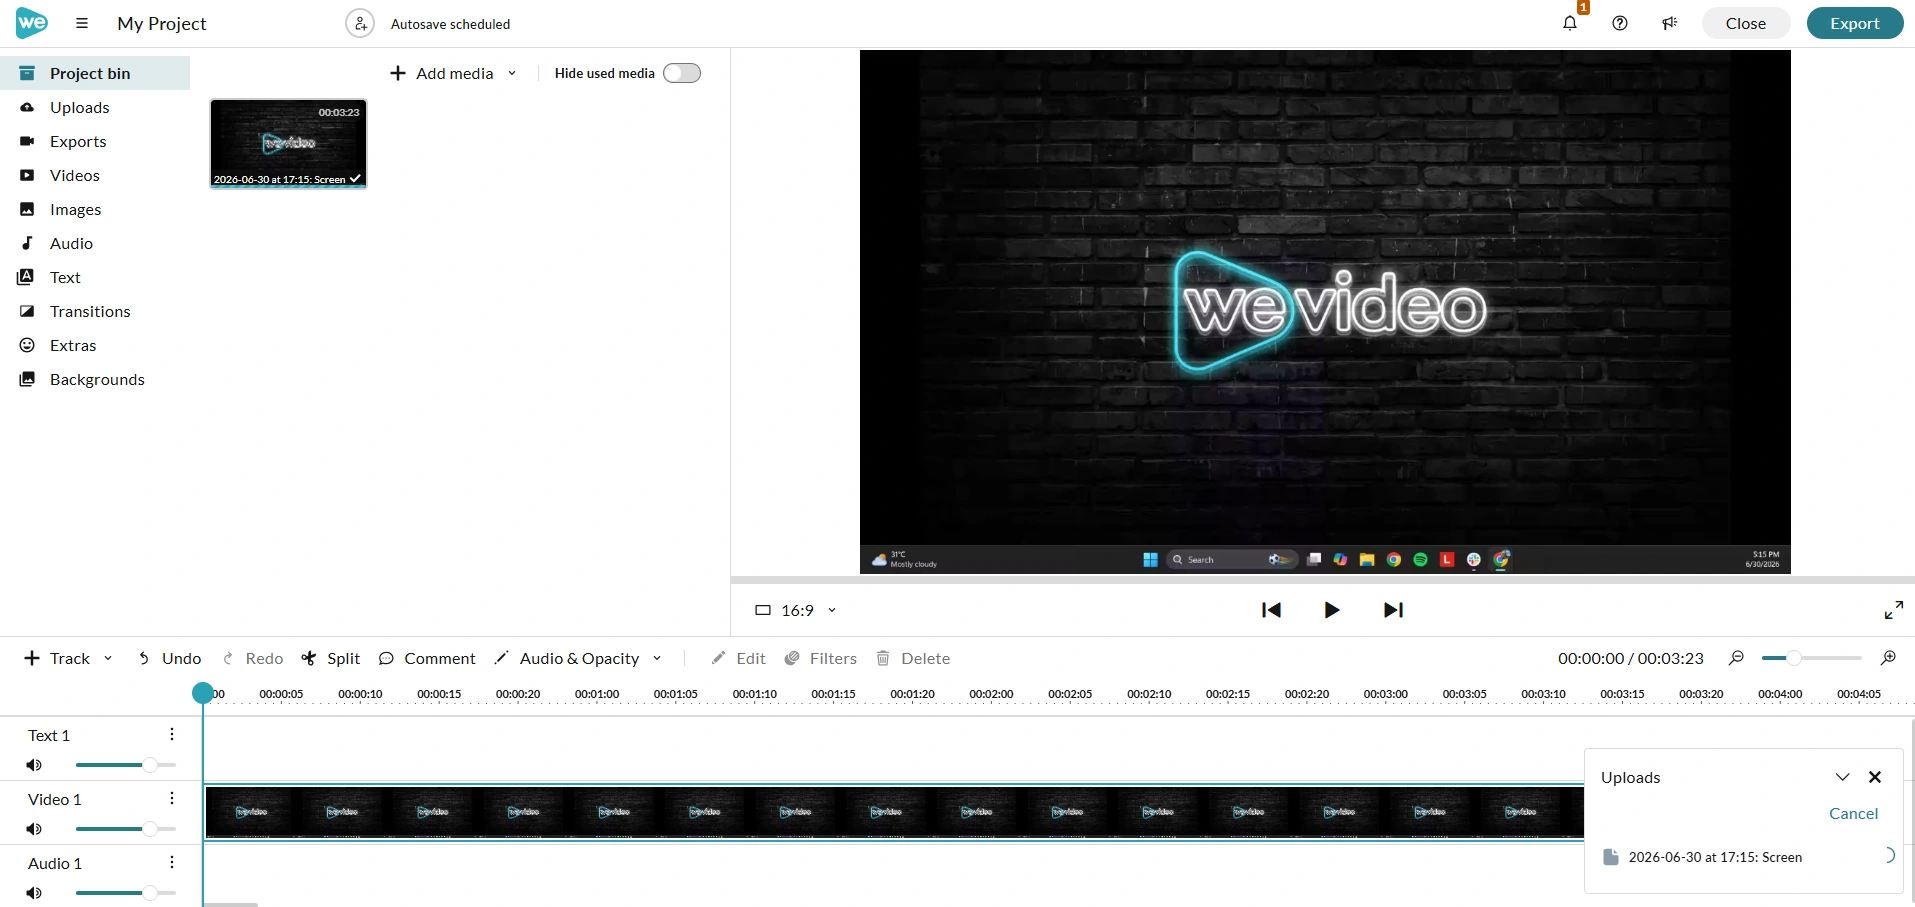Jump to next clip end
Viewport: 1915px width, 907px height.
(x=1393, y=610)
